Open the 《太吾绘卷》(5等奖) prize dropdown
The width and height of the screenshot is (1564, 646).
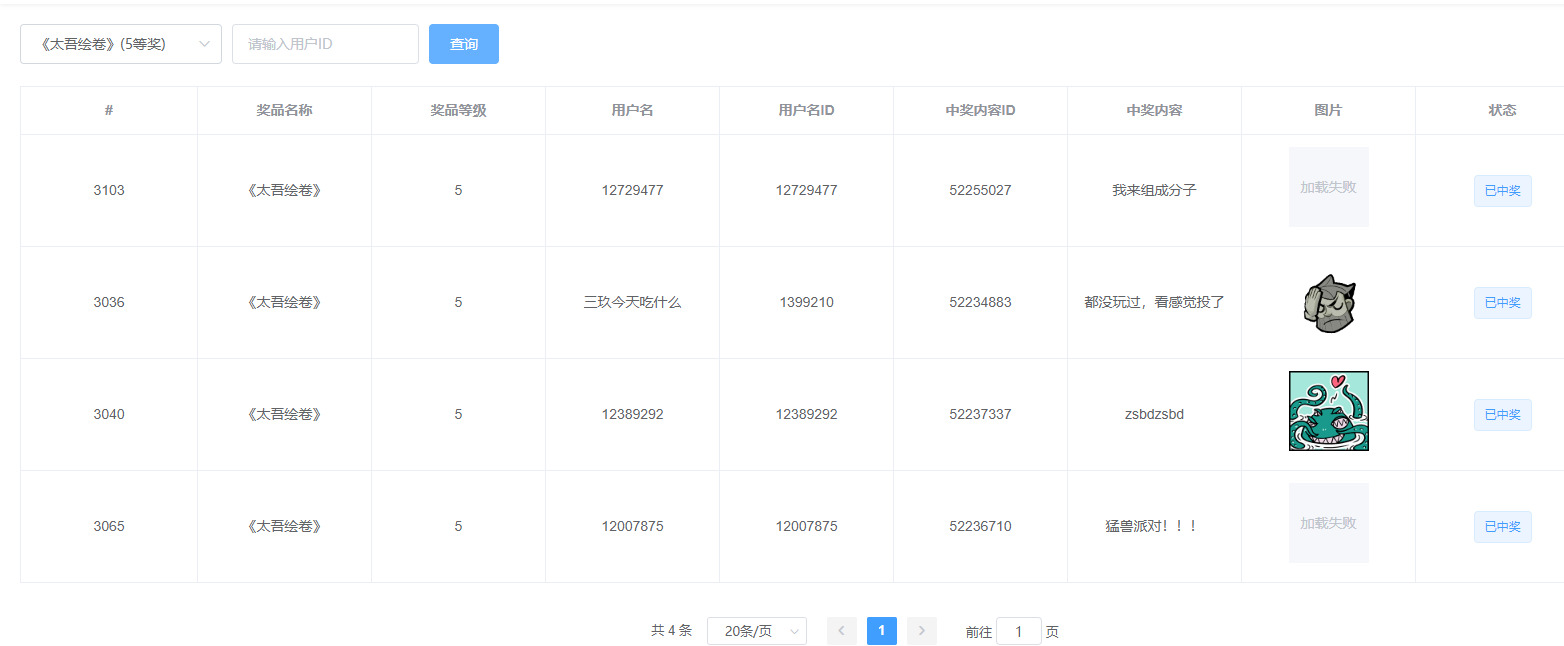point(121,44)
